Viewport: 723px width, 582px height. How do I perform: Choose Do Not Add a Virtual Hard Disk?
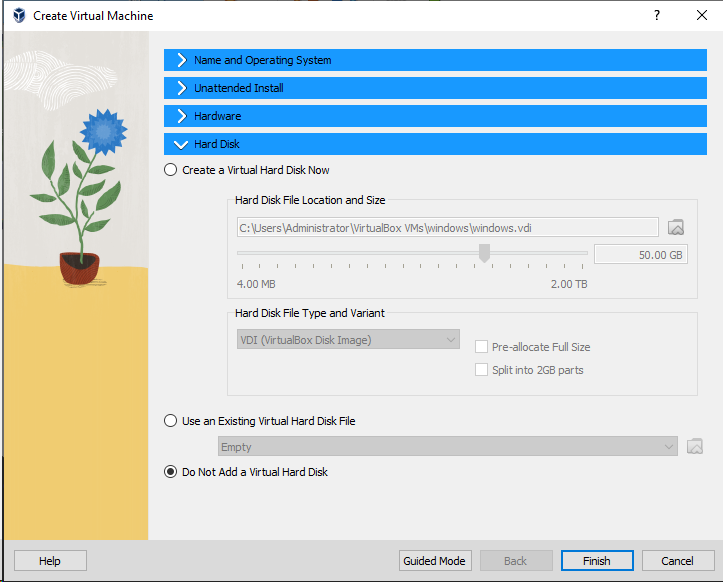tap(171, 472)
